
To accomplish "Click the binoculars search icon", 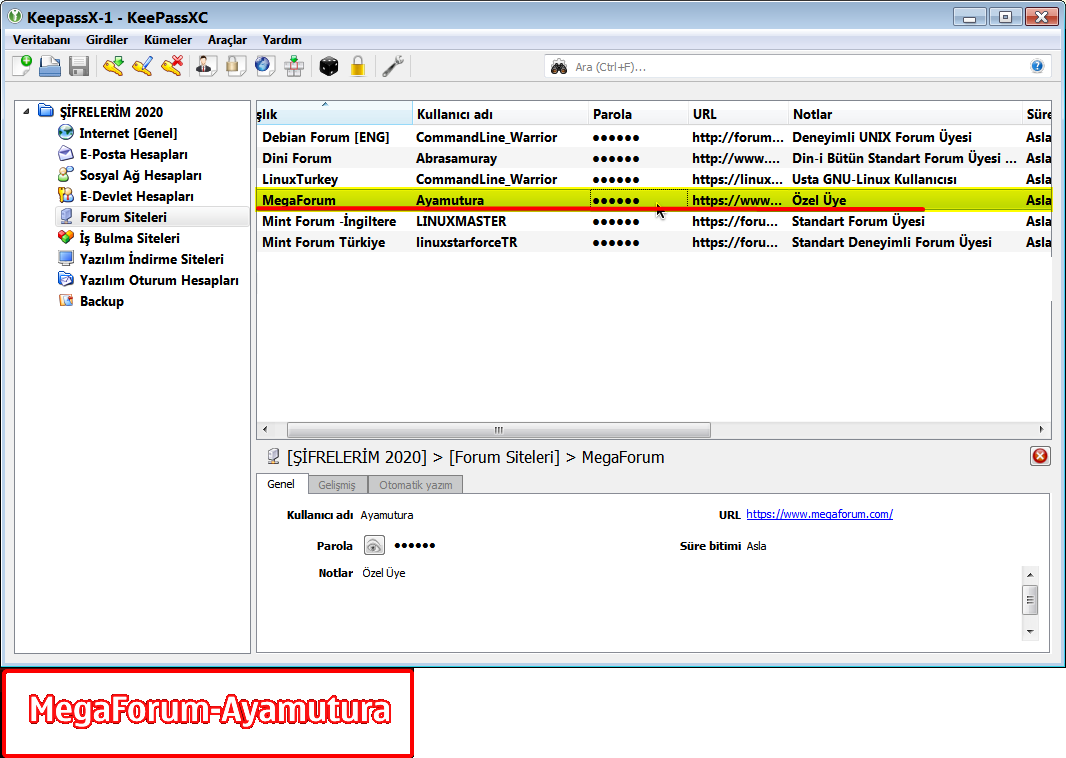I will click(559, 67).
